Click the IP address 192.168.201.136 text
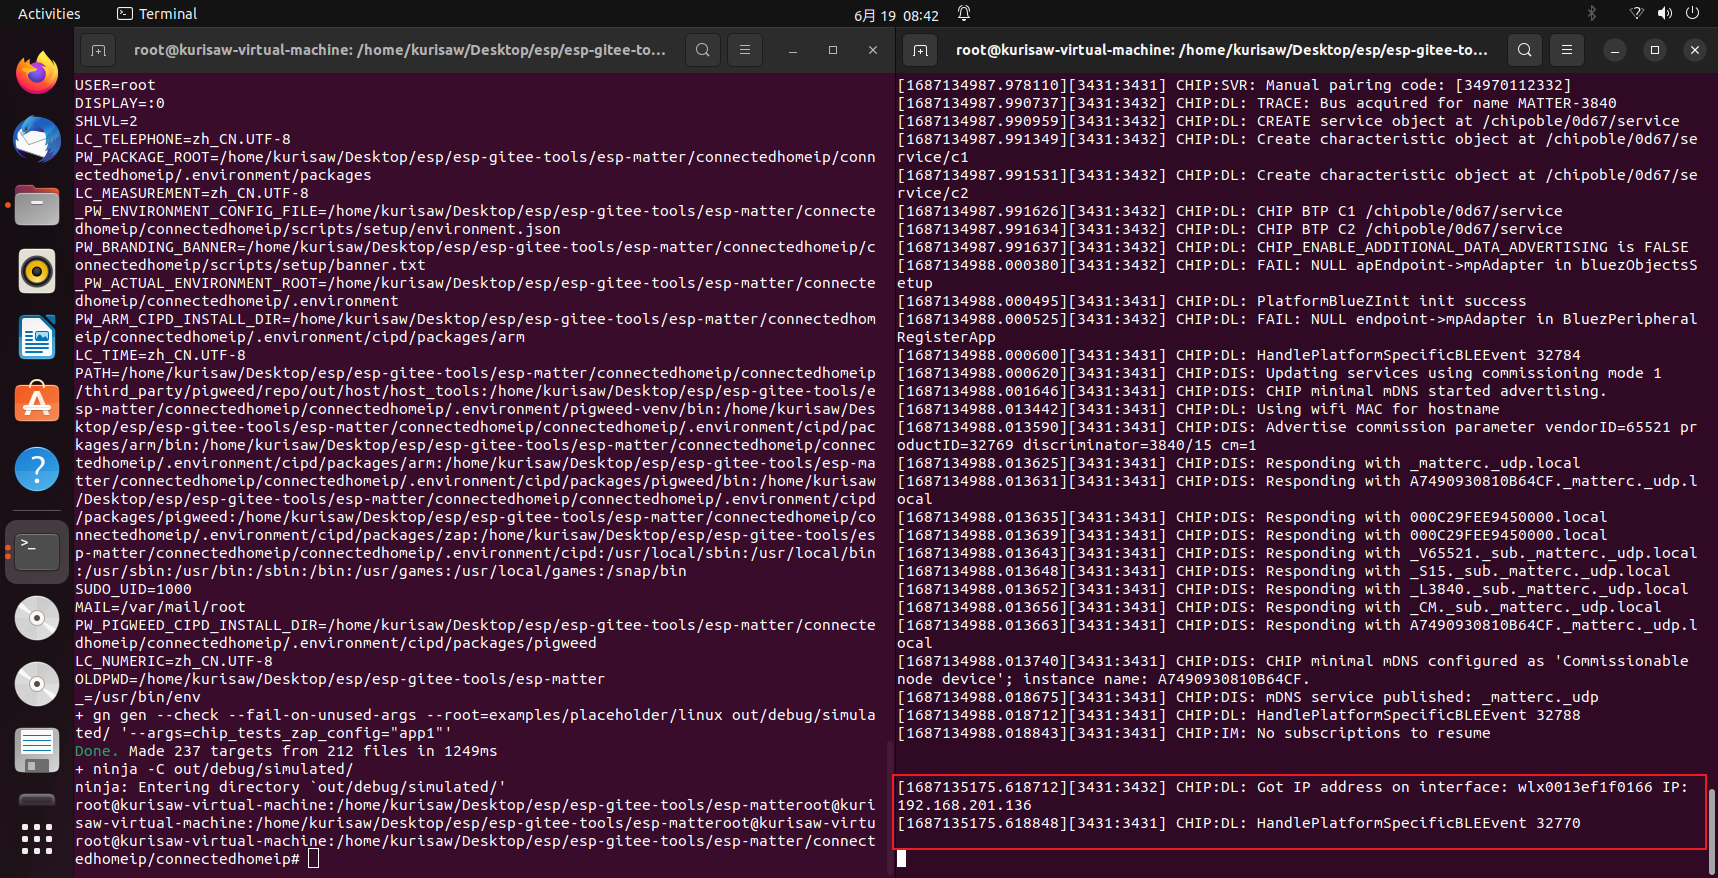 [x=964, y=805]
